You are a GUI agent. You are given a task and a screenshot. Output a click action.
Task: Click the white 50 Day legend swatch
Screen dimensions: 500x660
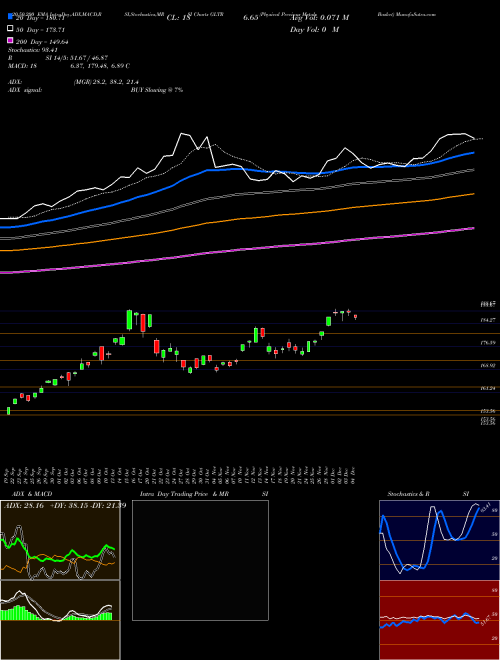pyautogui.click(x=10, y=29)
